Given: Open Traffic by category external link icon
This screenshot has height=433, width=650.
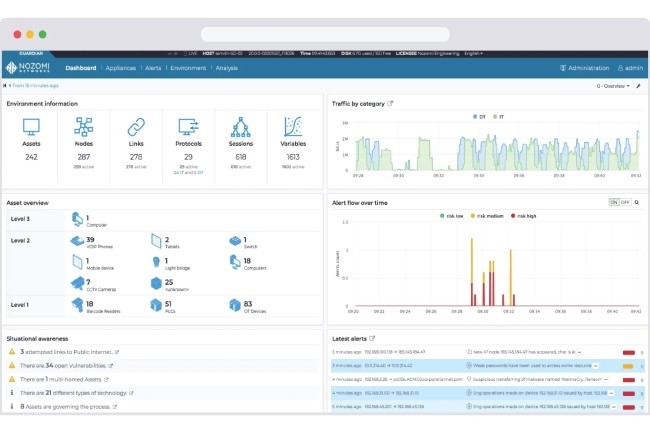Looking at the screenshot, I should pyautogui.click(x=390, y=103).
